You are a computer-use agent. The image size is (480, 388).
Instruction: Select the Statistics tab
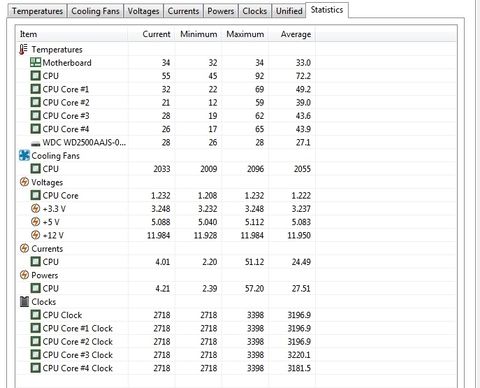point(327,10)
